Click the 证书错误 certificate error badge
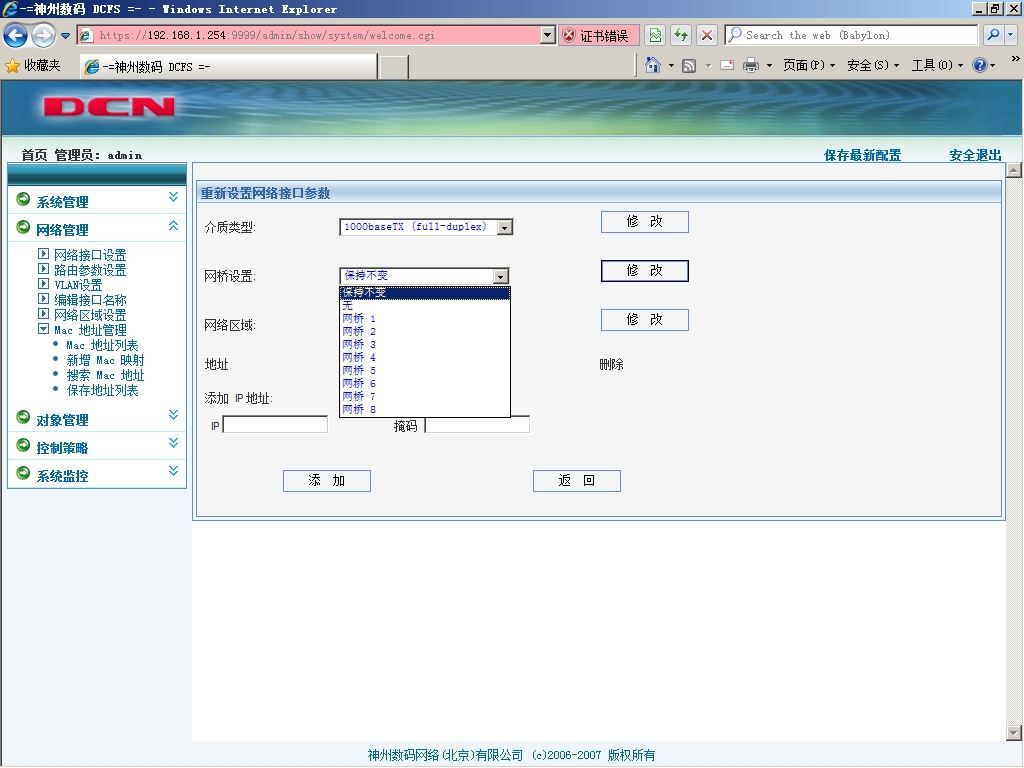Image resolution: width=1024 pixels, height=768 pixels. point(598,35)
